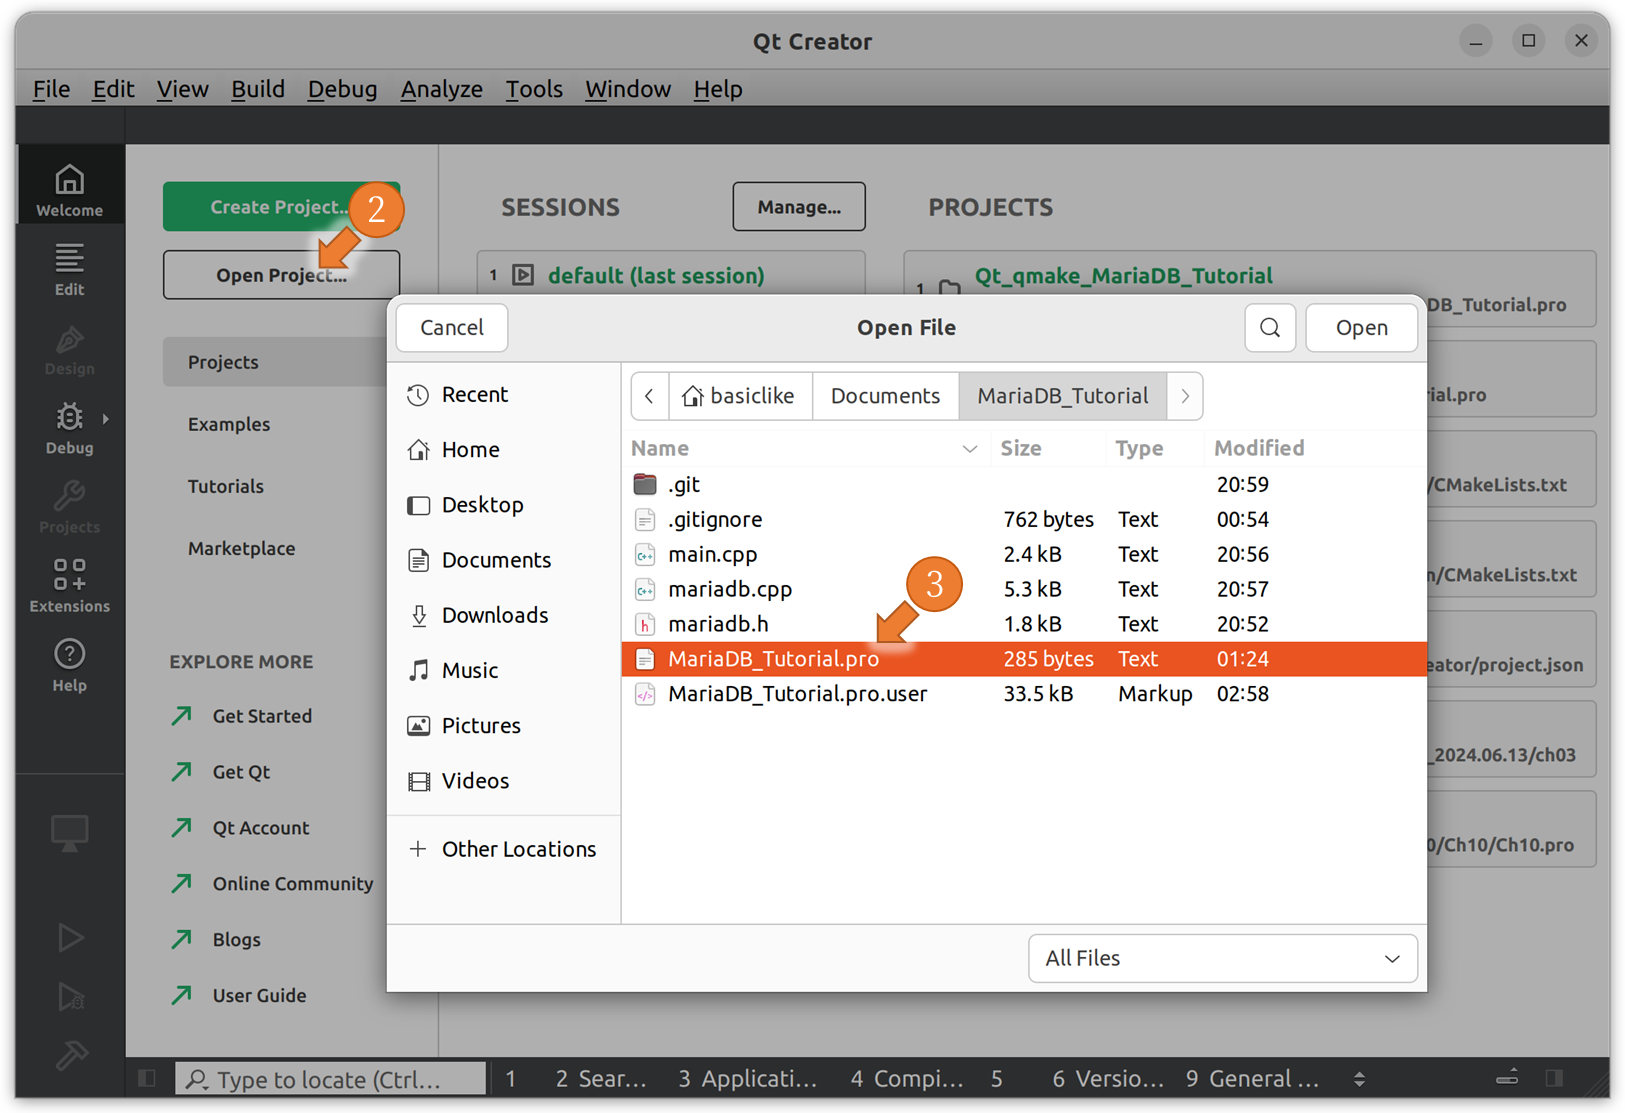Expand Debug mode submenu arrow
Image resolution: width=1625 pixels, height=1113 pixels.
coord(106,419)
